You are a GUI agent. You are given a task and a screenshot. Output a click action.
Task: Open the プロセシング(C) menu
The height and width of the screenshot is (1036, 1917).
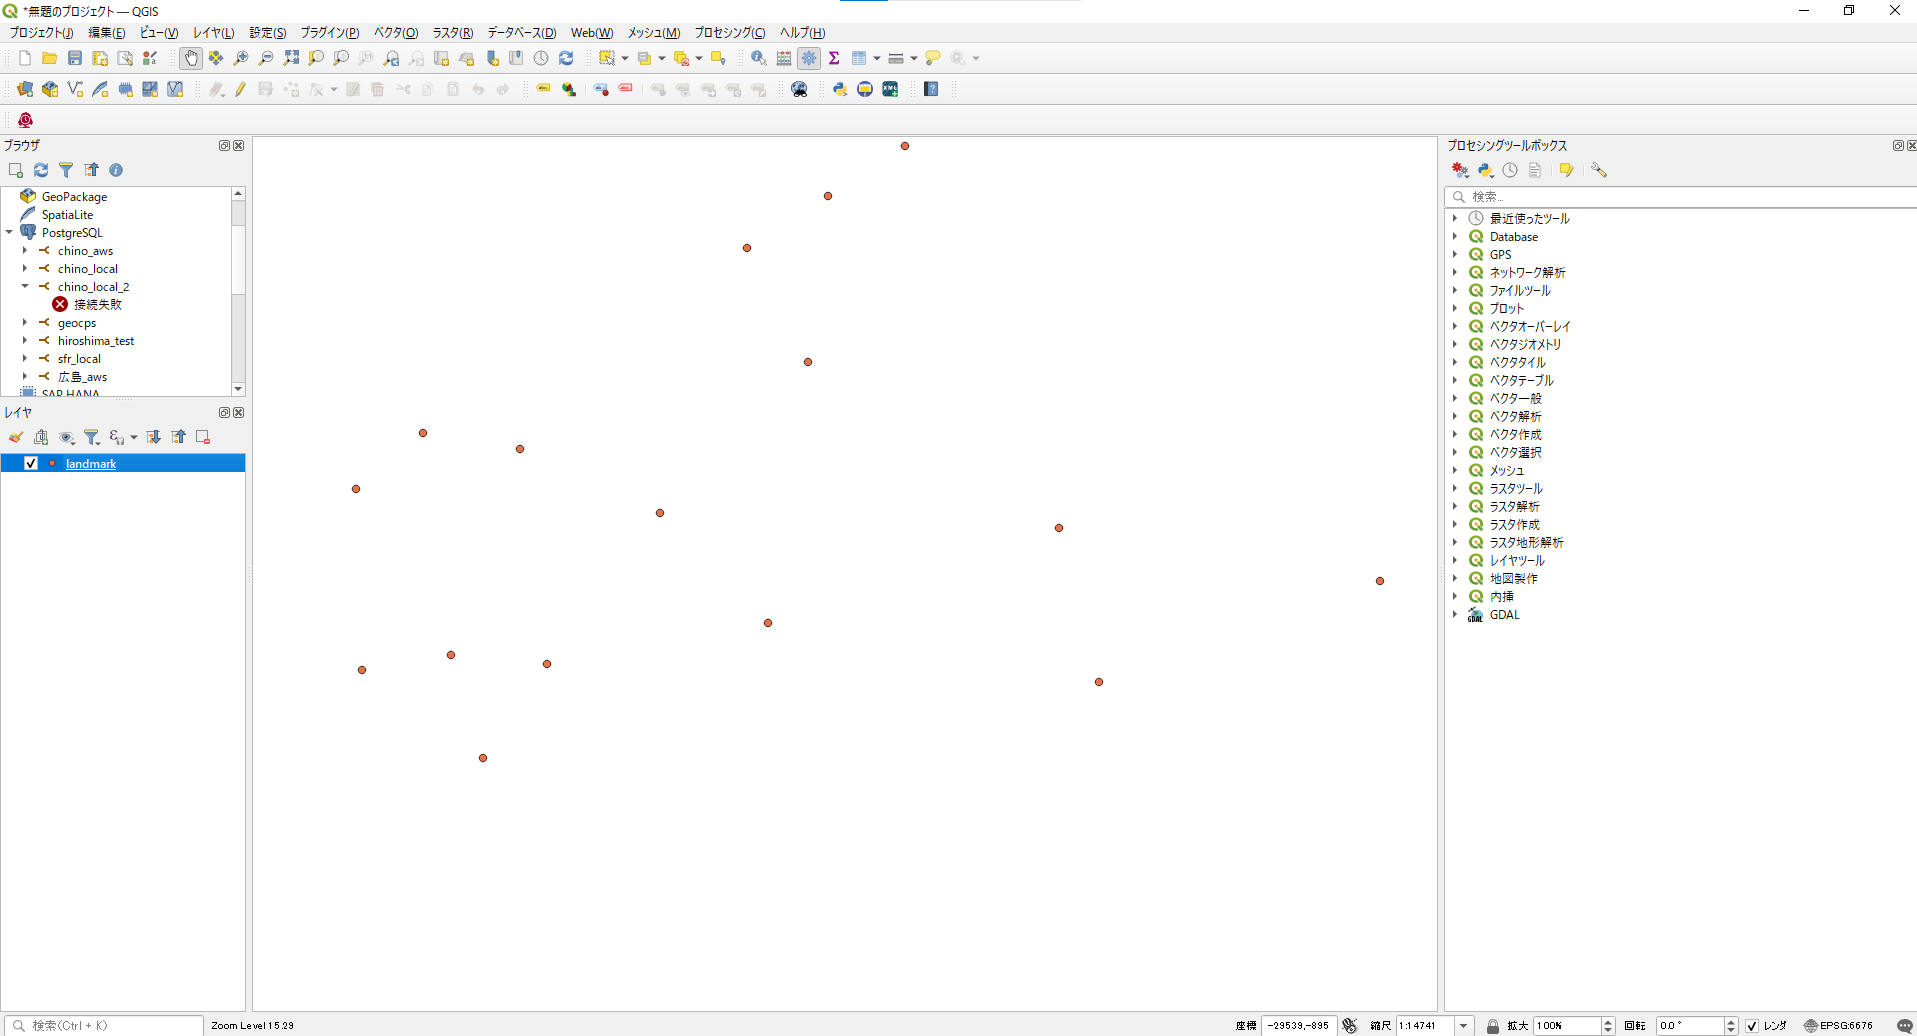click(x=729, y=33)
